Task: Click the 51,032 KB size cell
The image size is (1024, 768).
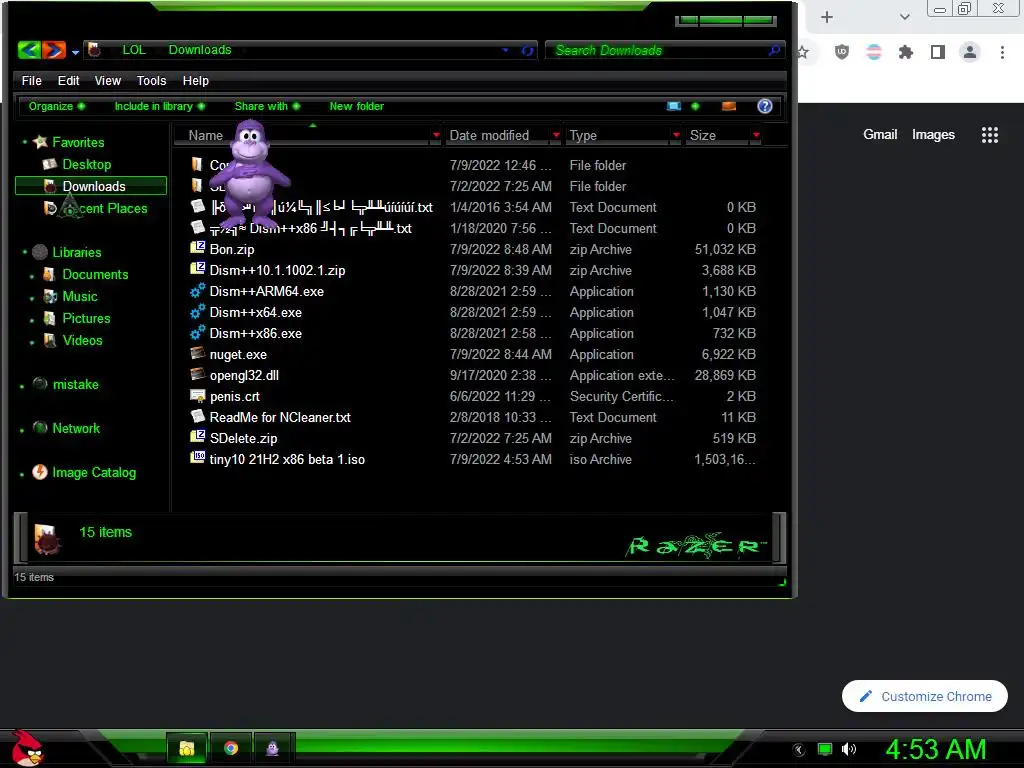Action: [725, 249]
